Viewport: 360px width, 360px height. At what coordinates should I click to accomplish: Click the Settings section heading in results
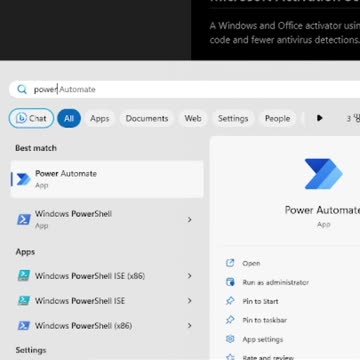coord(31,350)
